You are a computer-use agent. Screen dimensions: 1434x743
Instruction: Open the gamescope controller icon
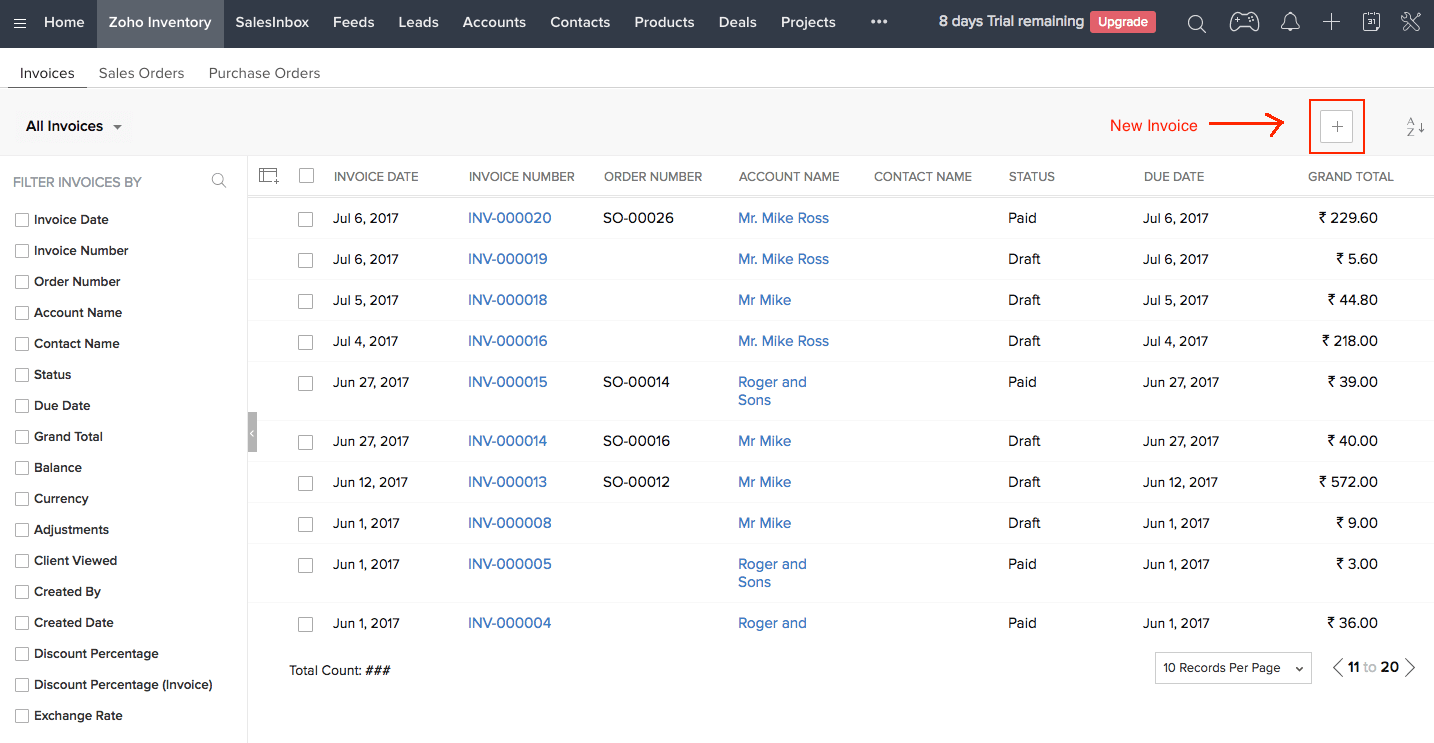tap(1244, 22)
